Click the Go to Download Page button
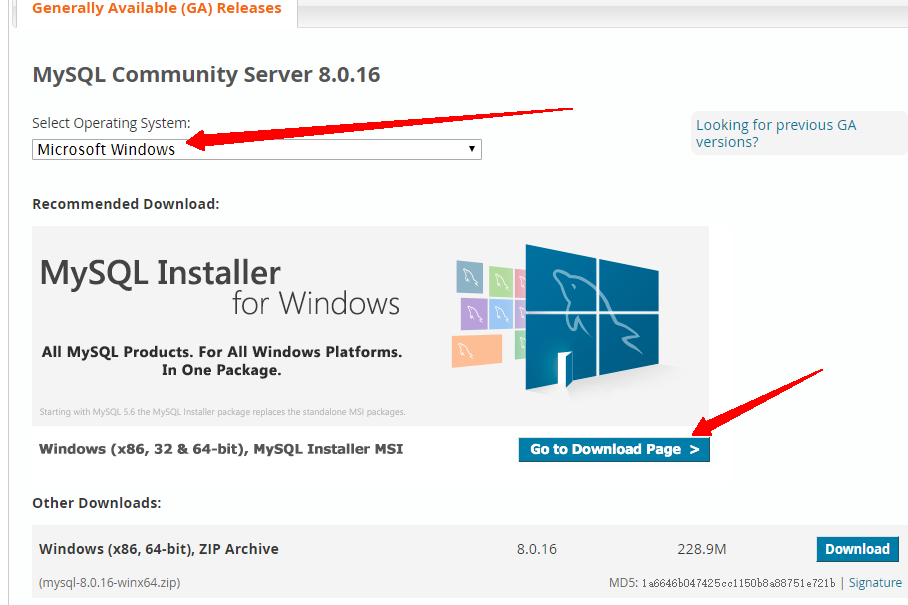Viewport: 908px width, 605px height. point(614,449)
